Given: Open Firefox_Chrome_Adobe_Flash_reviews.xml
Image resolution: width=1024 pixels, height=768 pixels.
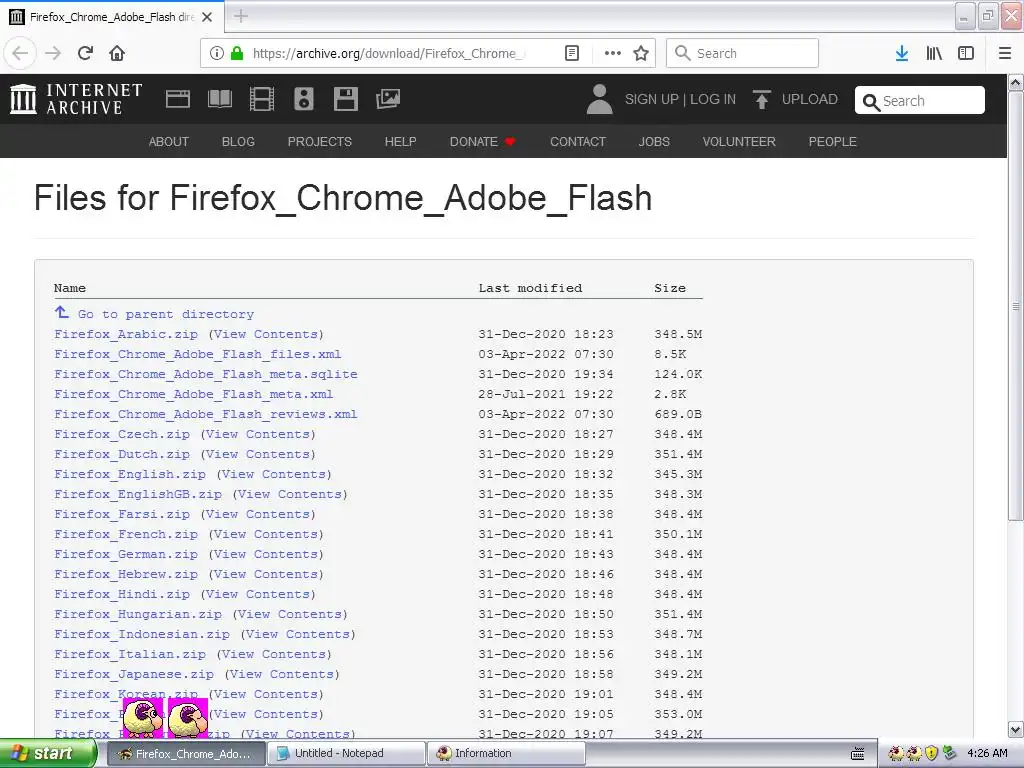Looking at the screenshot, I should click(206, 414).
